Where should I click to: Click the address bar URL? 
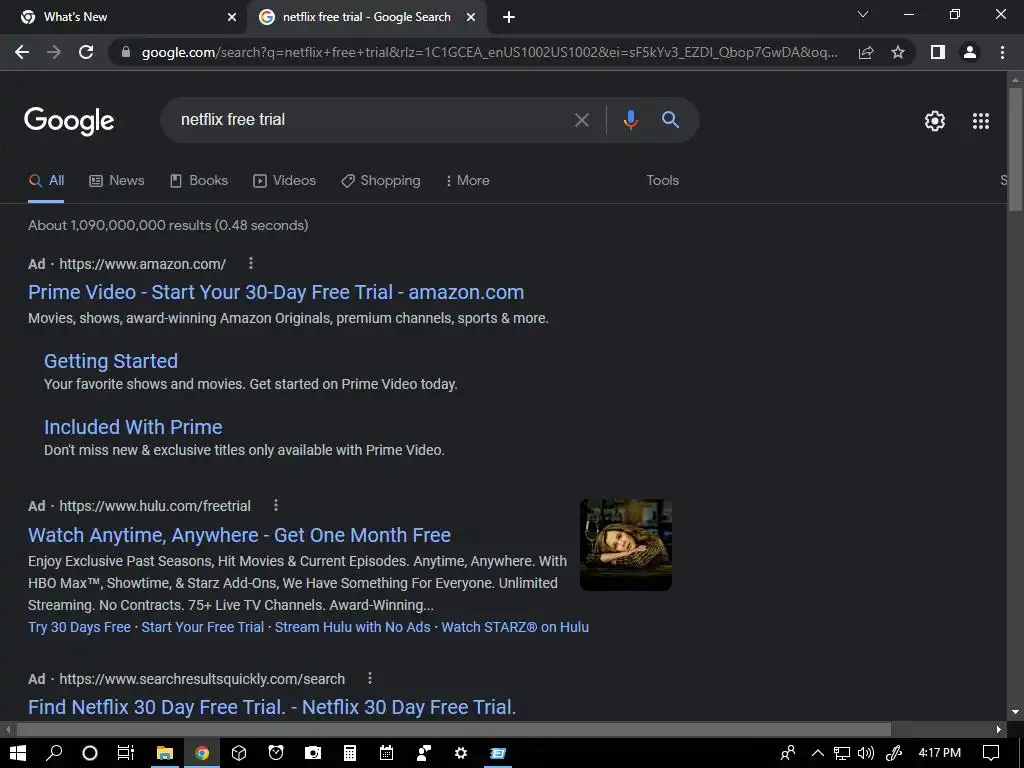click(490, 52)
